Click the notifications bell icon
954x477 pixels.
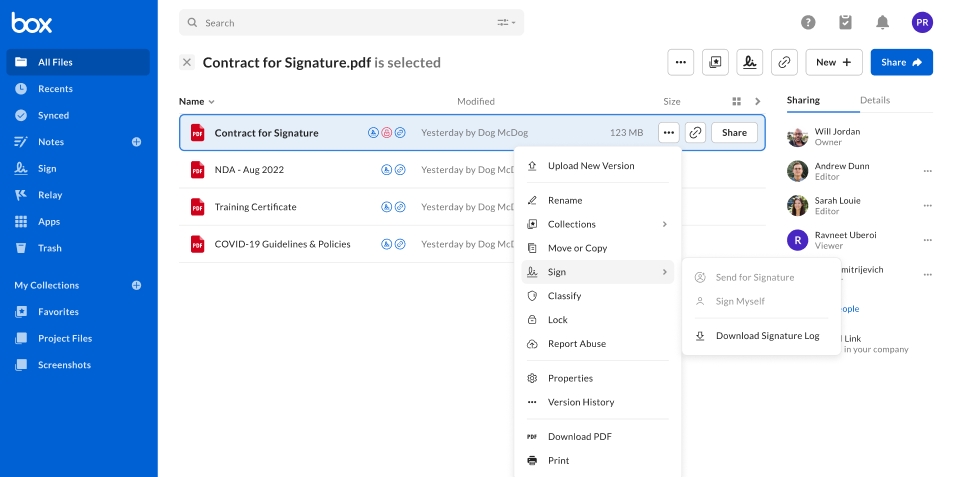click(x=882, y=22)
